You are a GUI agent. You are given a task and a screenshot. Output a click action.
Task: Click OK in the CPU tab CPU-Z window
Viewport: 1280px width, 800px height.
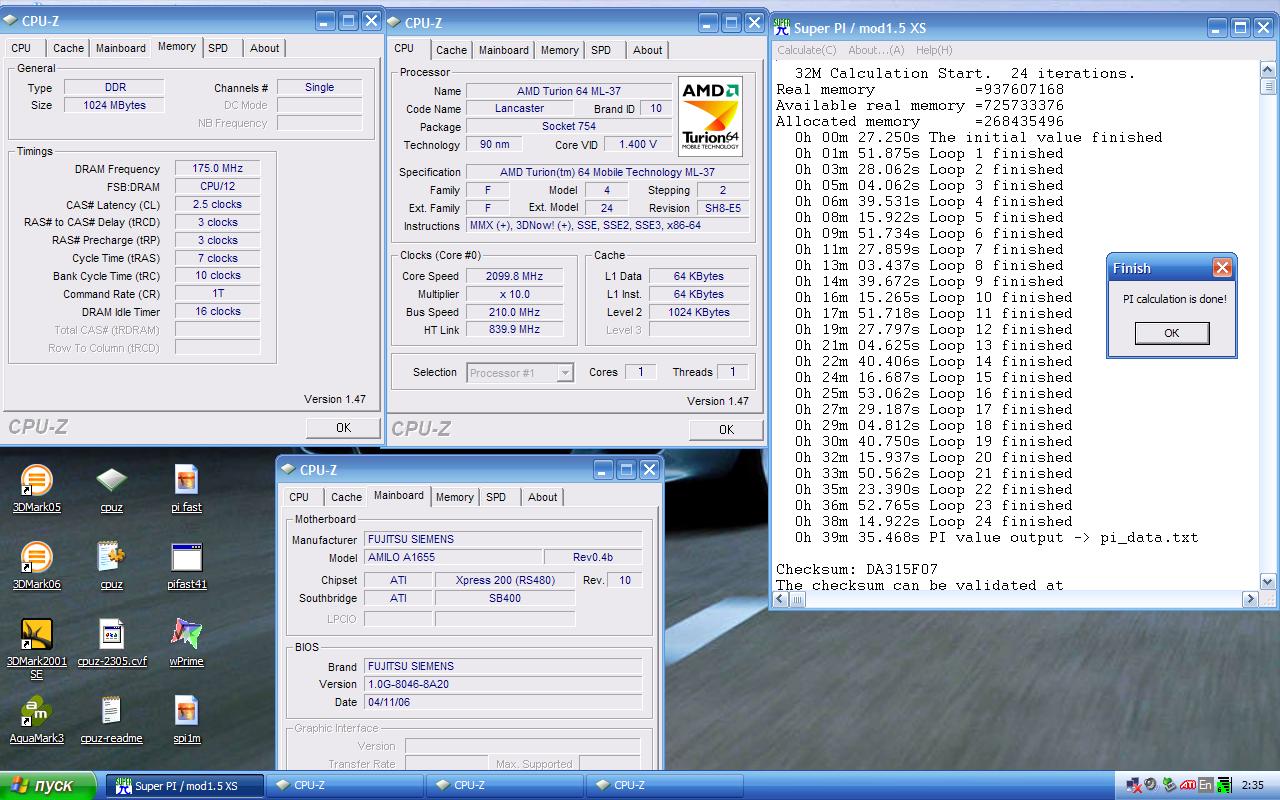click(726, 429)
